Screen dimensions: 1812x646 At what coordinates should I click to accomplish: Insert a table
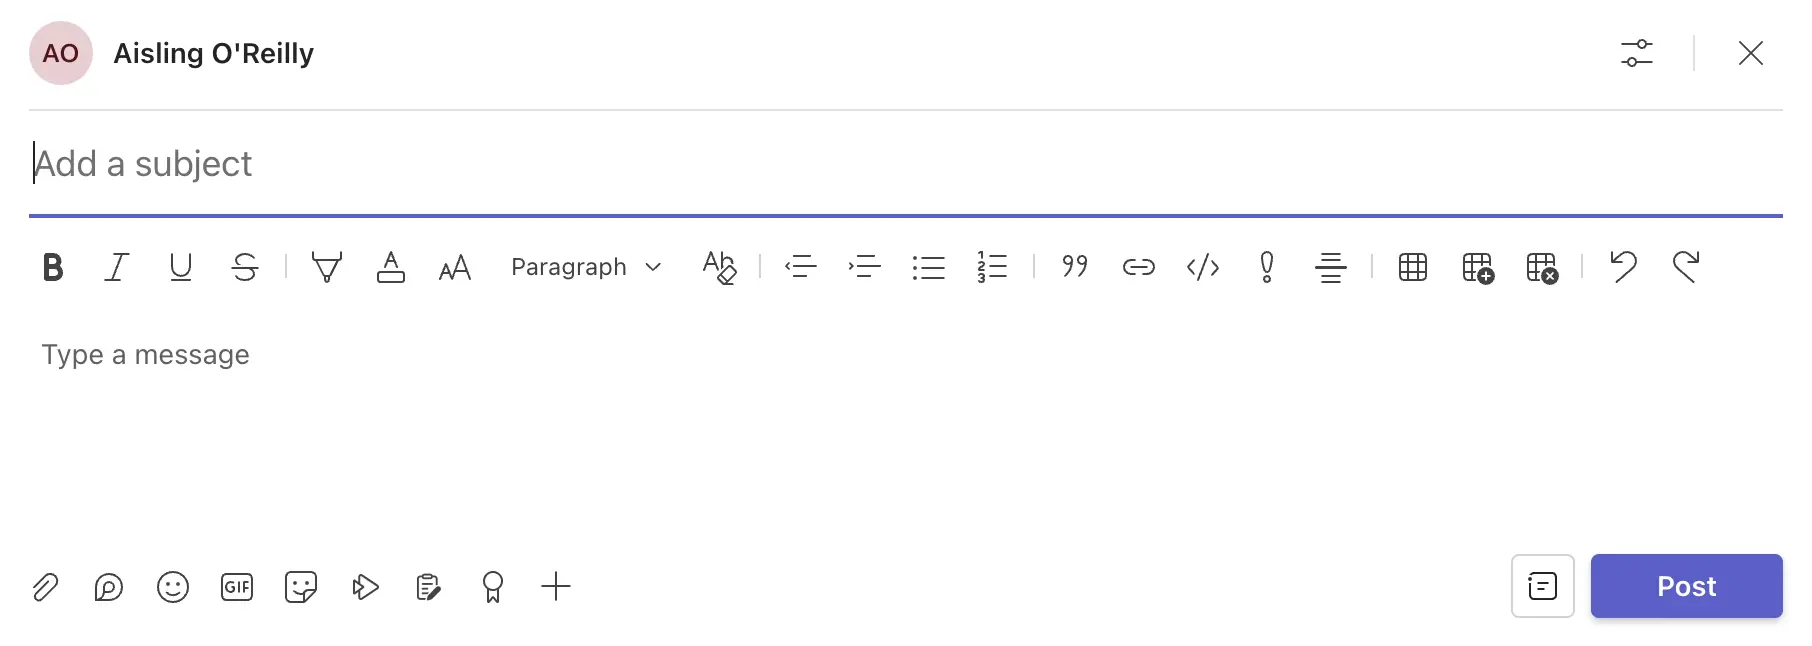(1413, 267)
